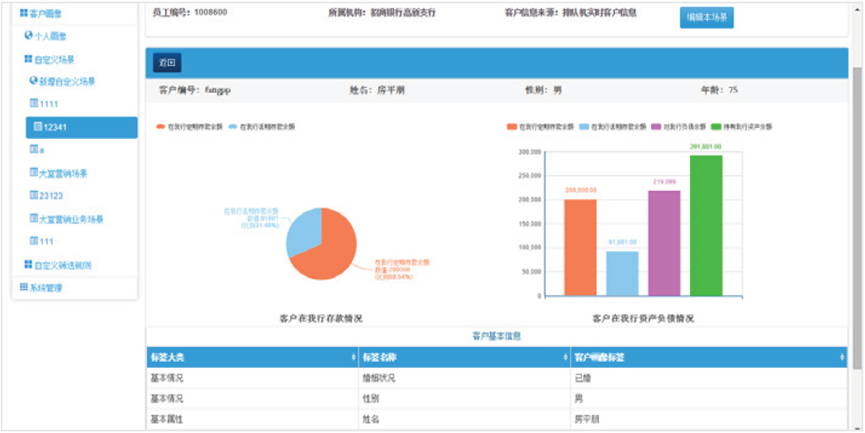Sort table by 标签大类 column arrow
865x433 pixels.
pyautogui.click(x=354, y=357)
